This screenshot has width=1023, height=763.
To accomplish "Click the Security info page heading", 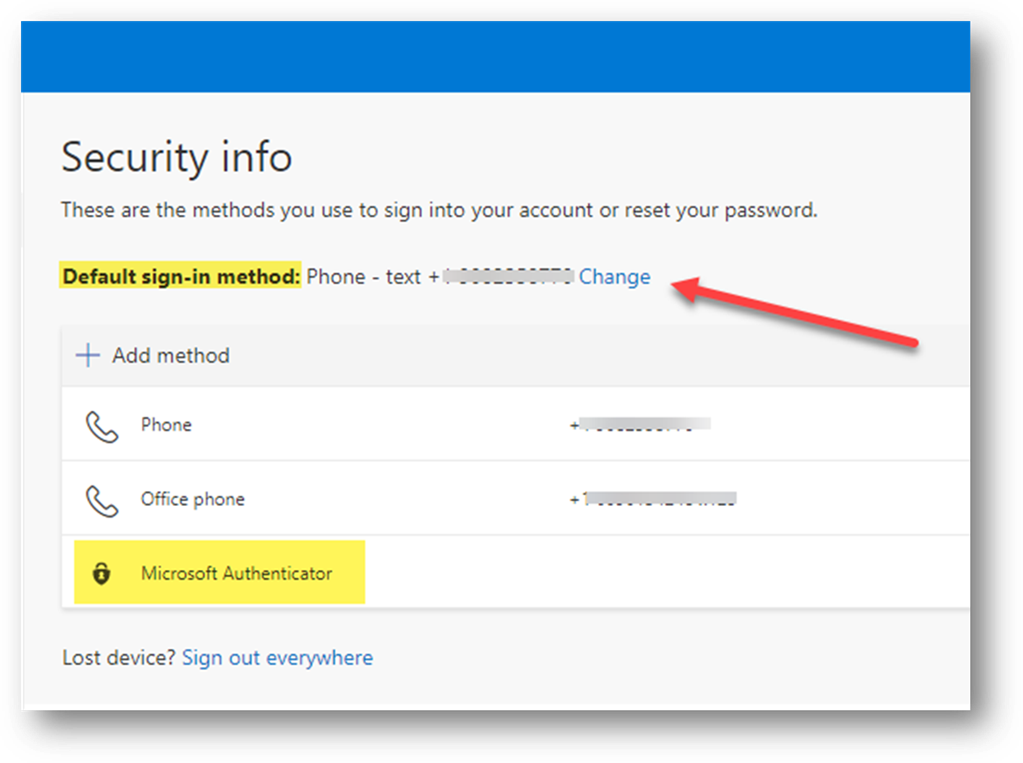I will 177,157.
